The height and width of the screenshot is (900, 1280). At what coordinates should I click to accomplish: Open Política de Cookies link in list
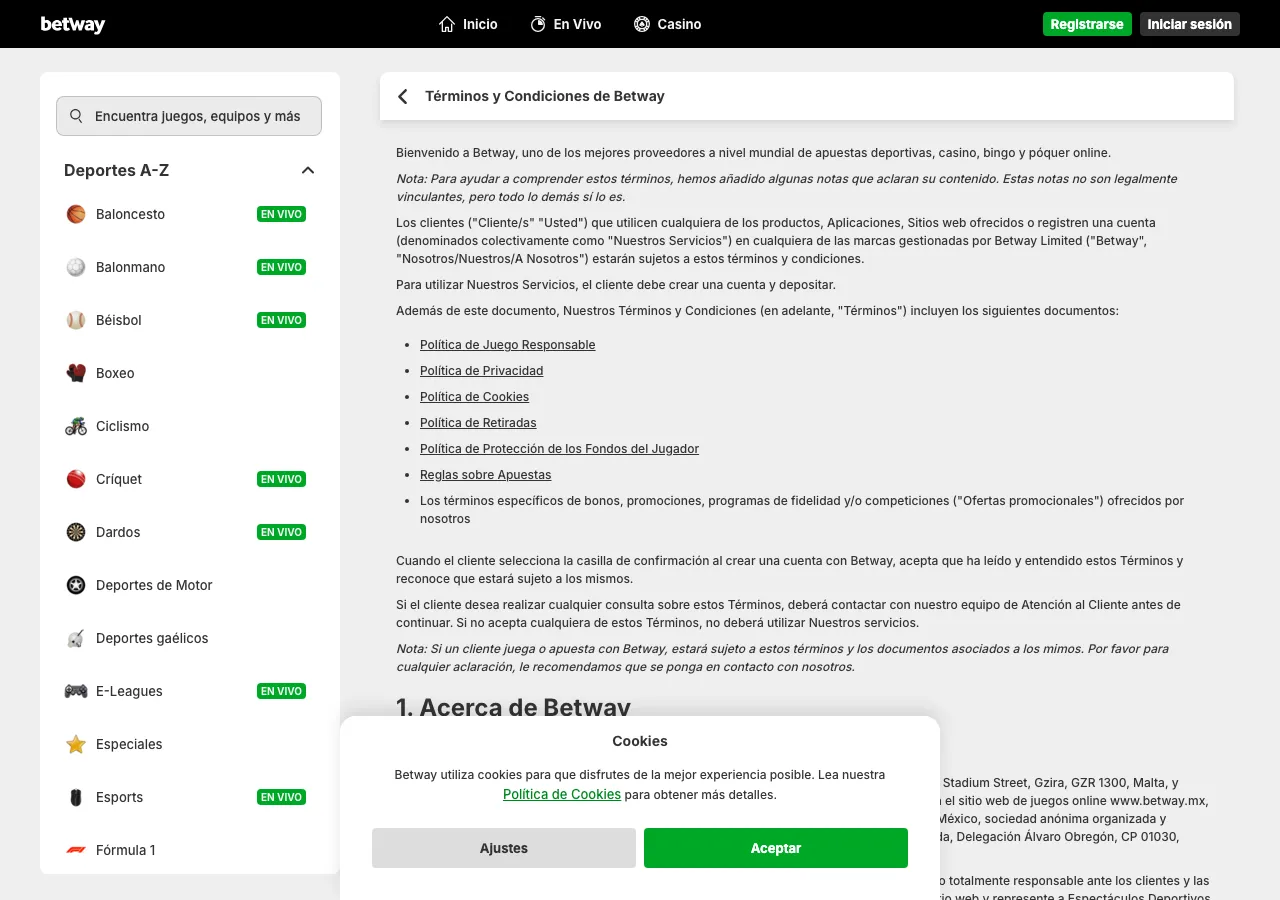pos(474,397)
